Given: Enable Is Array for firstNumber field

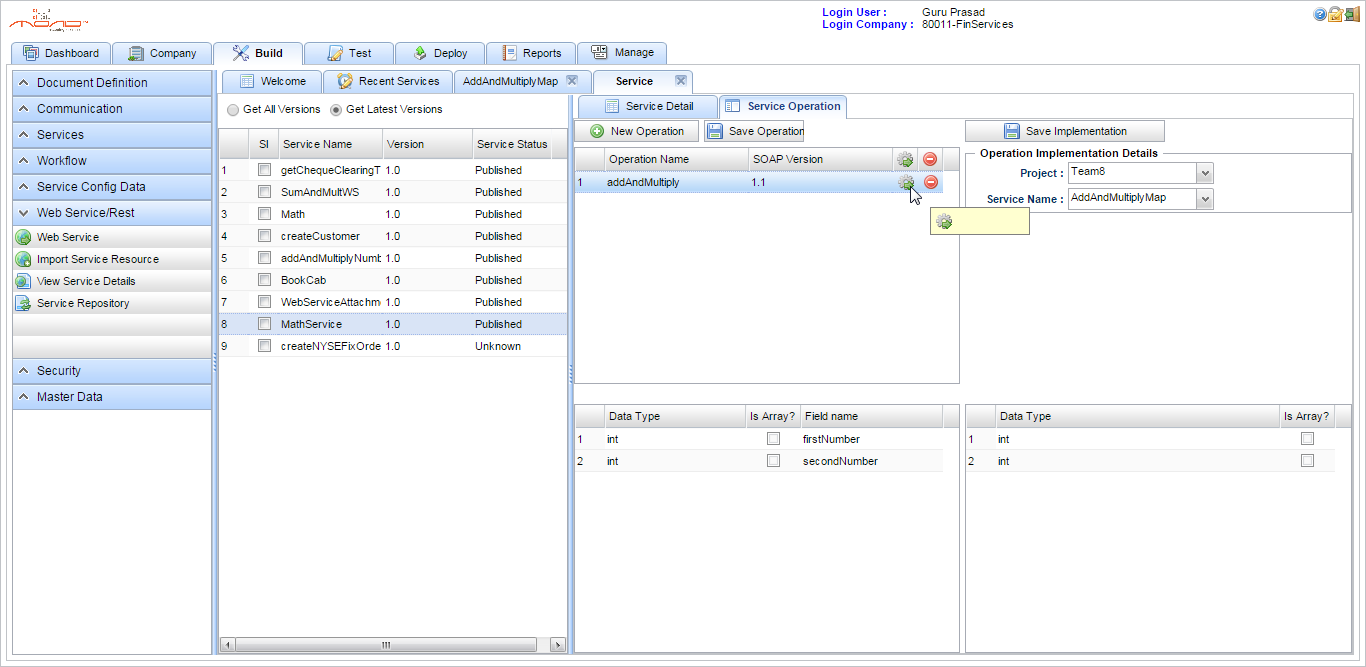Looking at the screenshot, I should [x=773, y=439].
